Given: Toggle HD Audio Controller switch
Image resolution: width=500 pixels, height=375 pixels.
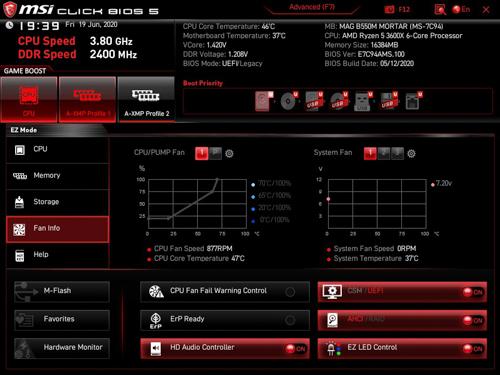Looking at the screenshot, I should pos(295,349).
